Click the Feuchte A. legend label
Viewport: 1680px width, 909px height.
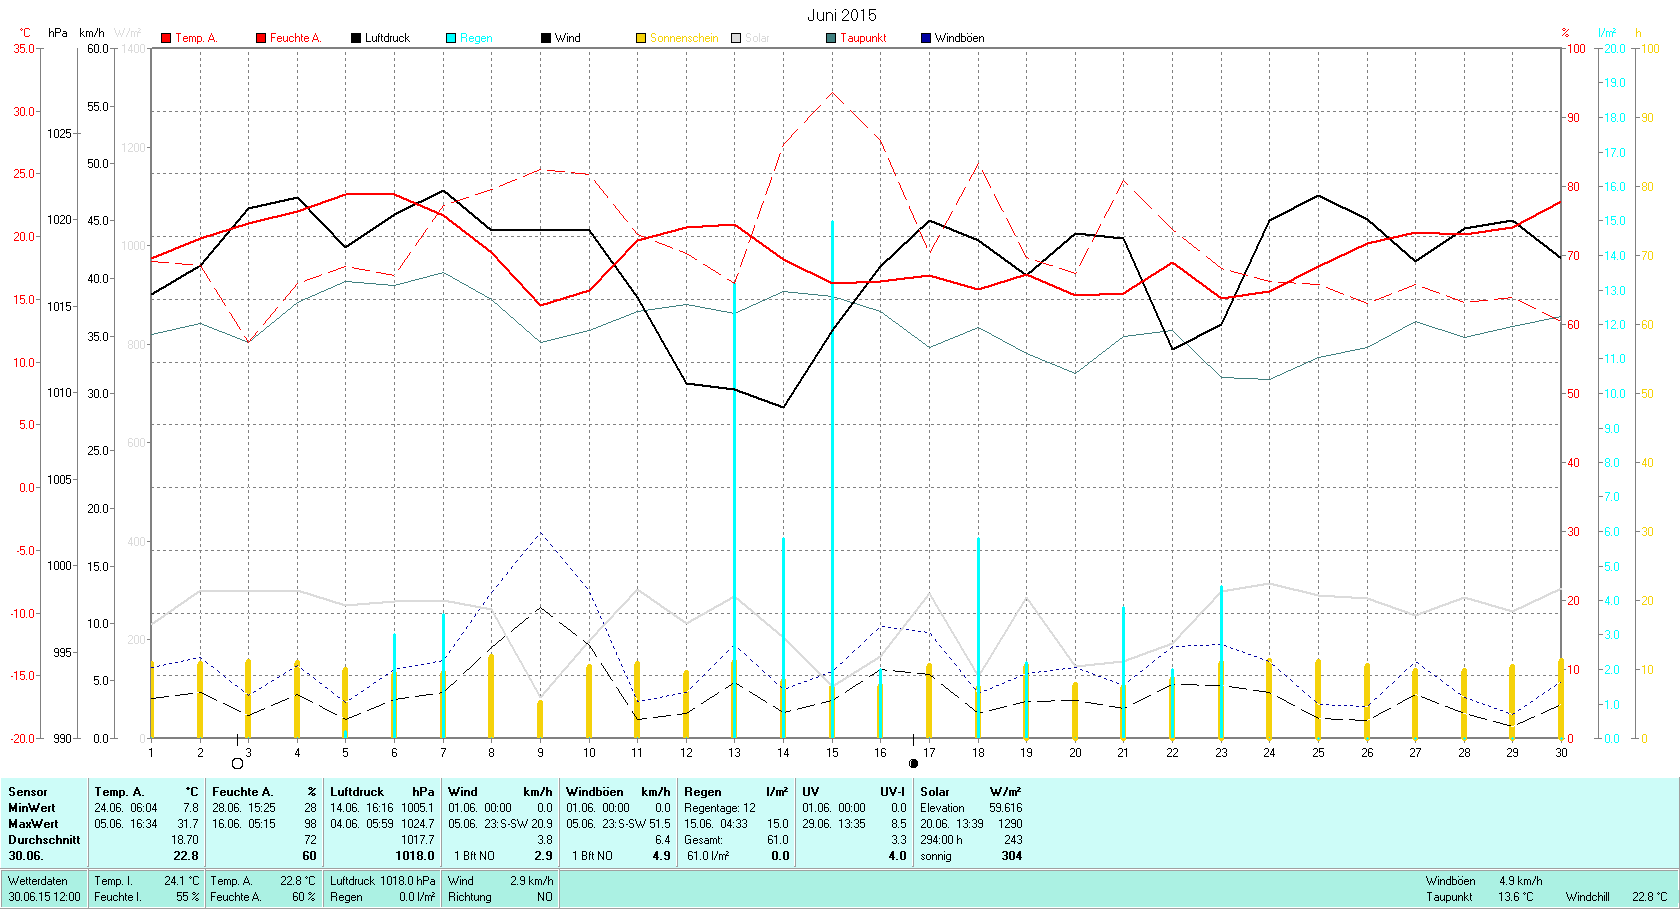(x=296, y=38)
